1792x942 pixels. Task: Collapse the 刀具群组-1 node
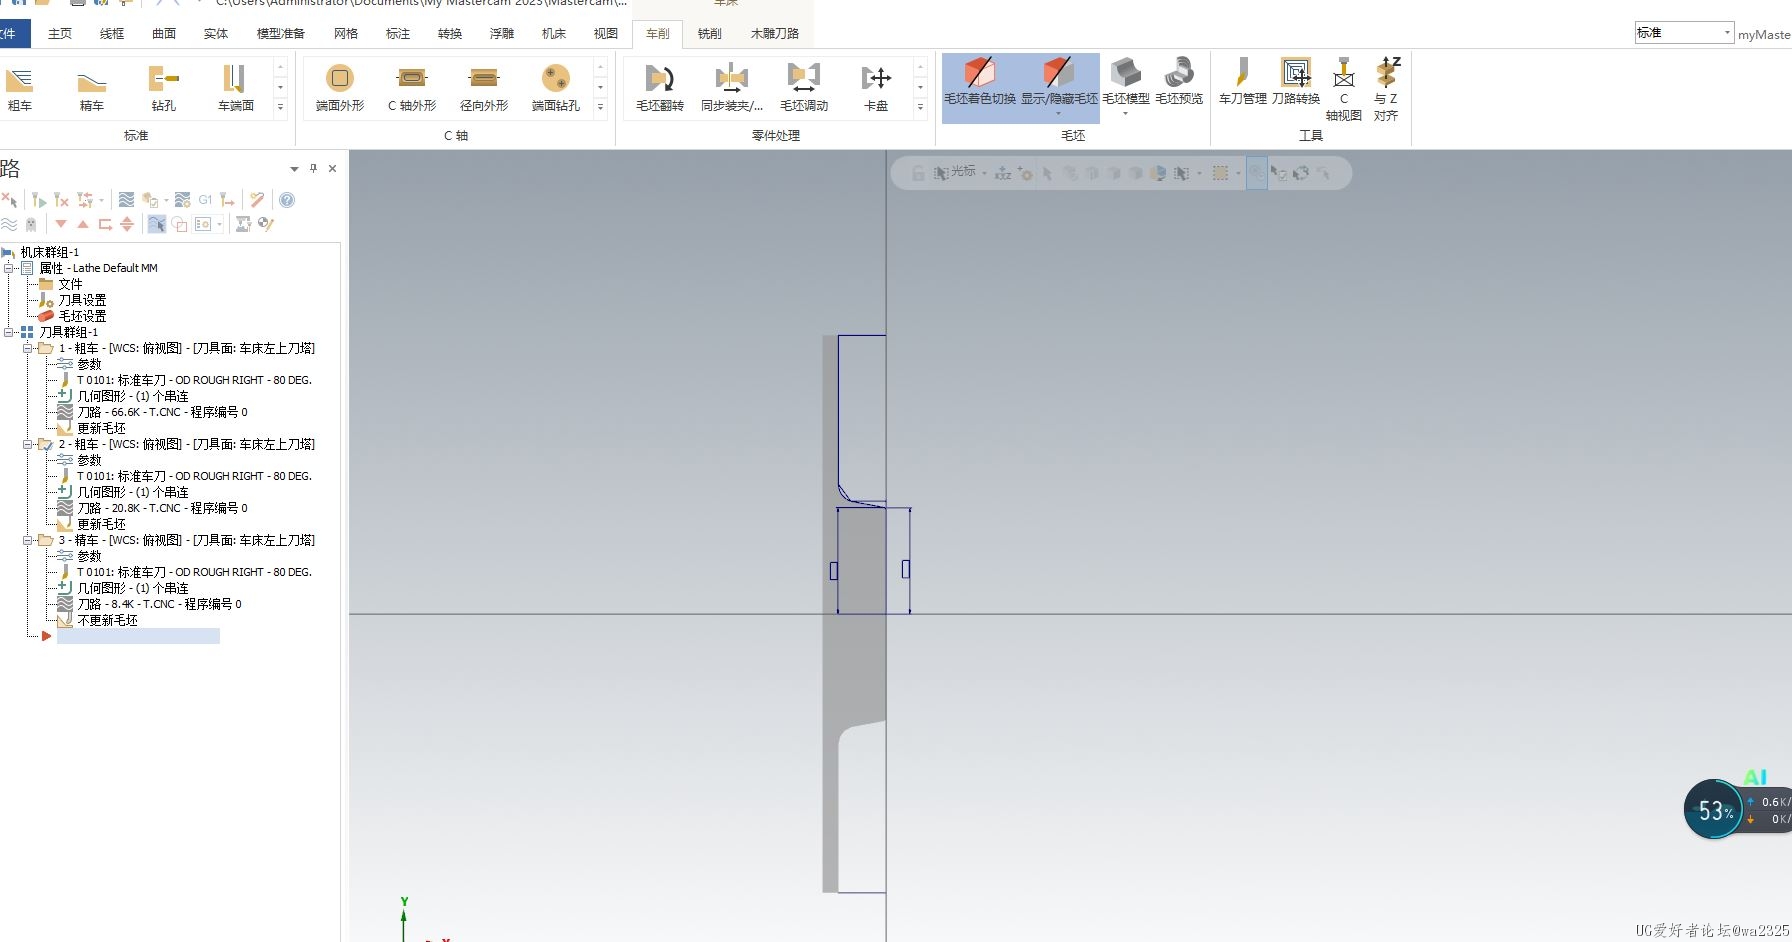9,332
